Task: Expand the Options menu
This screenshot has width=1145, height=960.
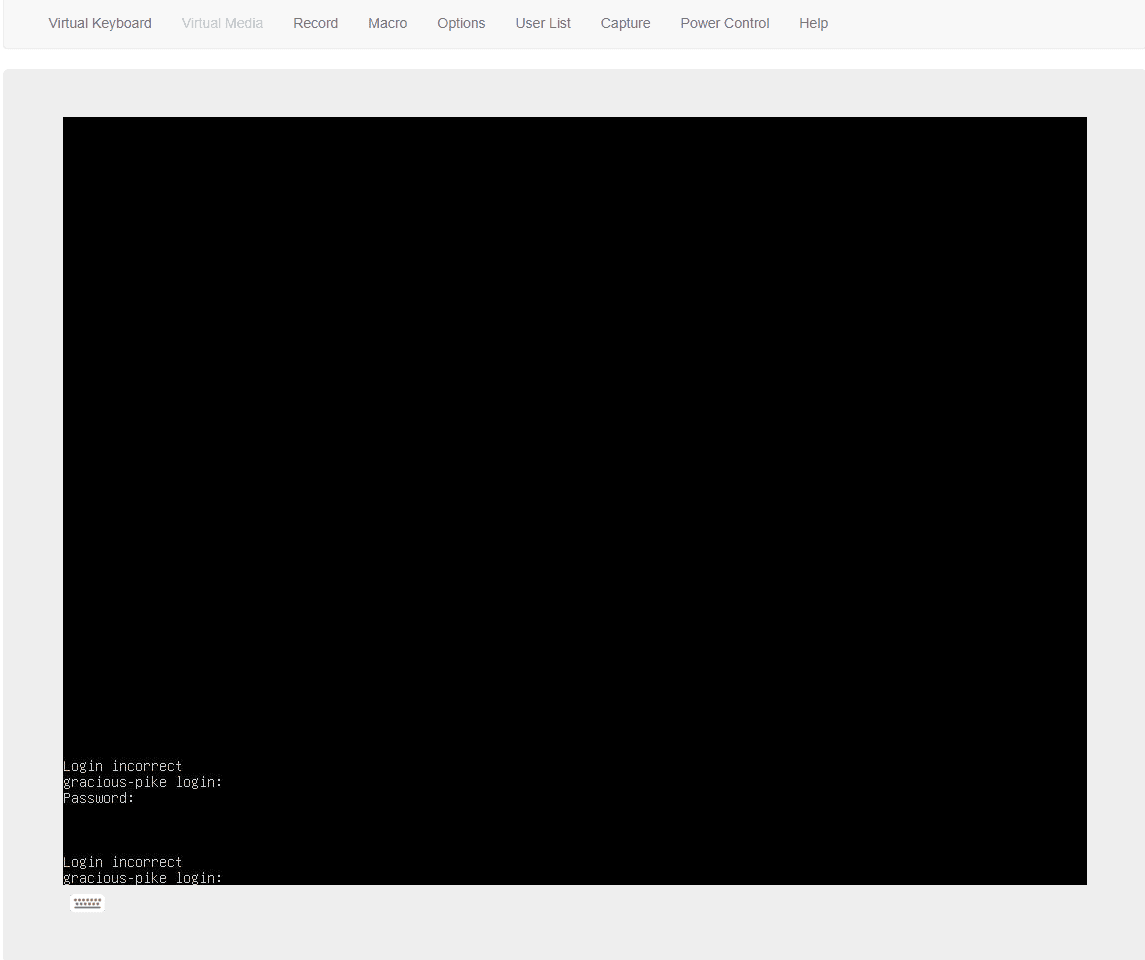Action: (x=461, y=23)
